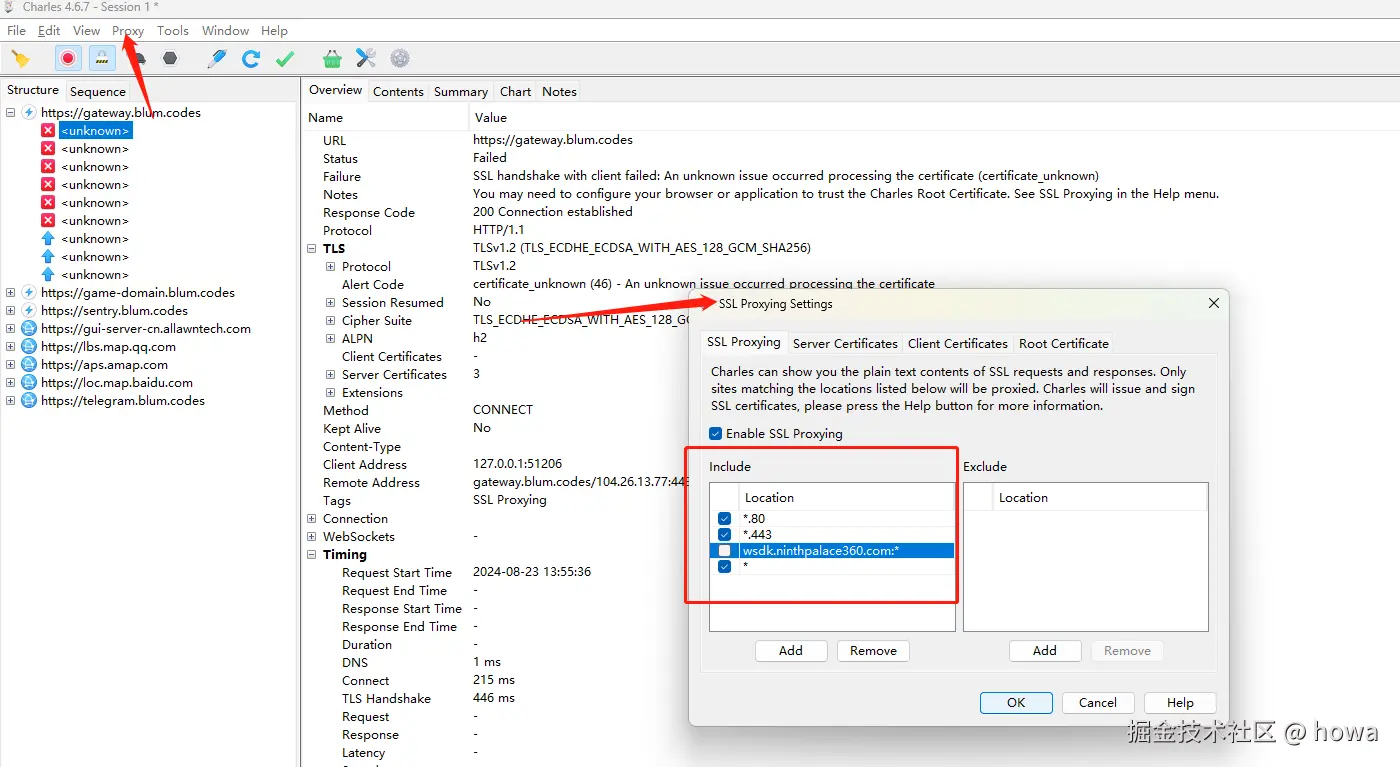Viewport: 1400px width, 767px height.
Task: Validate the response with the green checkmark icon
Action: click(x=285, y=59)
